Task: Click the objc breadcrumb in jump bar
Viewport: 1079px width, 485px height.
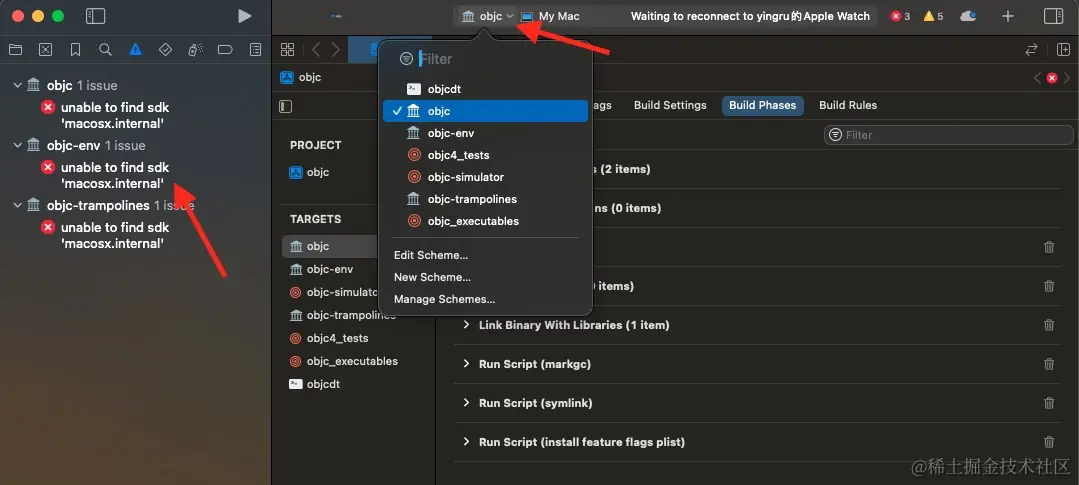Action: pos(301,77)
